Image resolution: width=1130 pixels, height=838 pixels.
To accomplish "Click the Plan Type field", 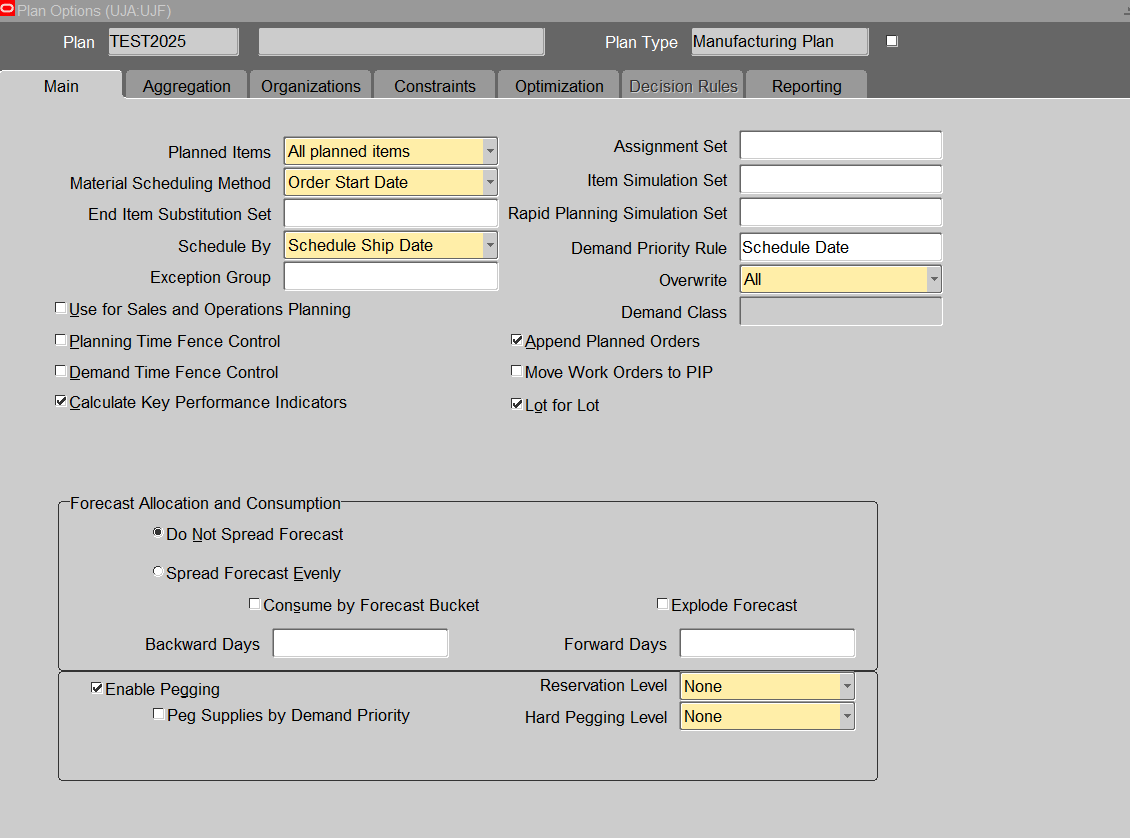I will (780, 42).
